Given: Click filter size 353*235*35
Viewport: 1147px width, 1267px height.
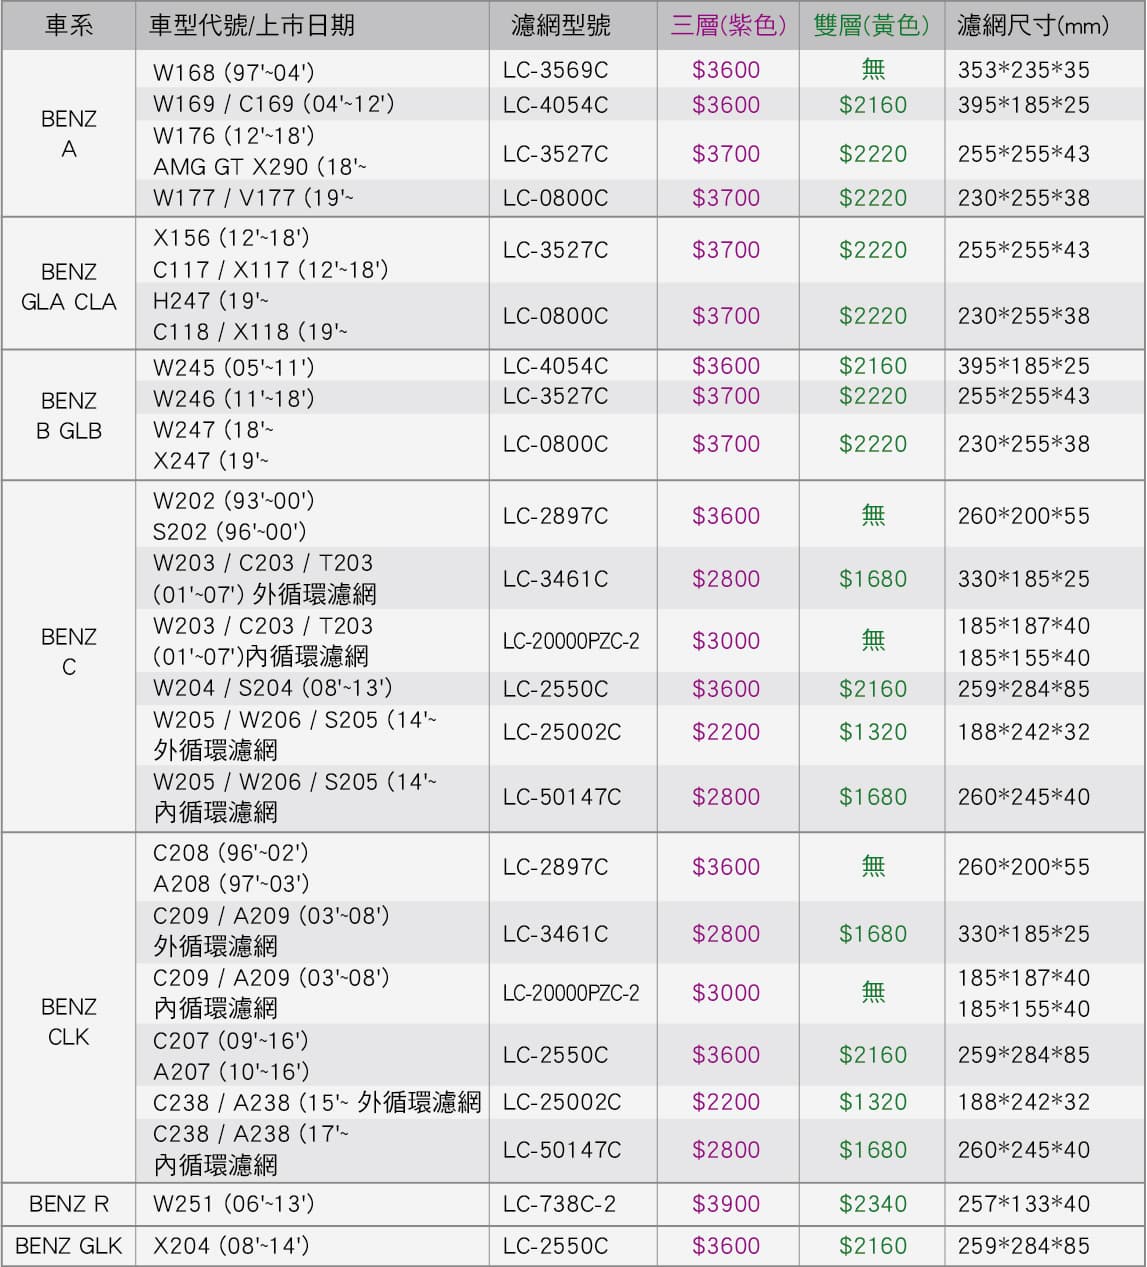Looking at the screenshot, I should click(x=1024, y=71).
